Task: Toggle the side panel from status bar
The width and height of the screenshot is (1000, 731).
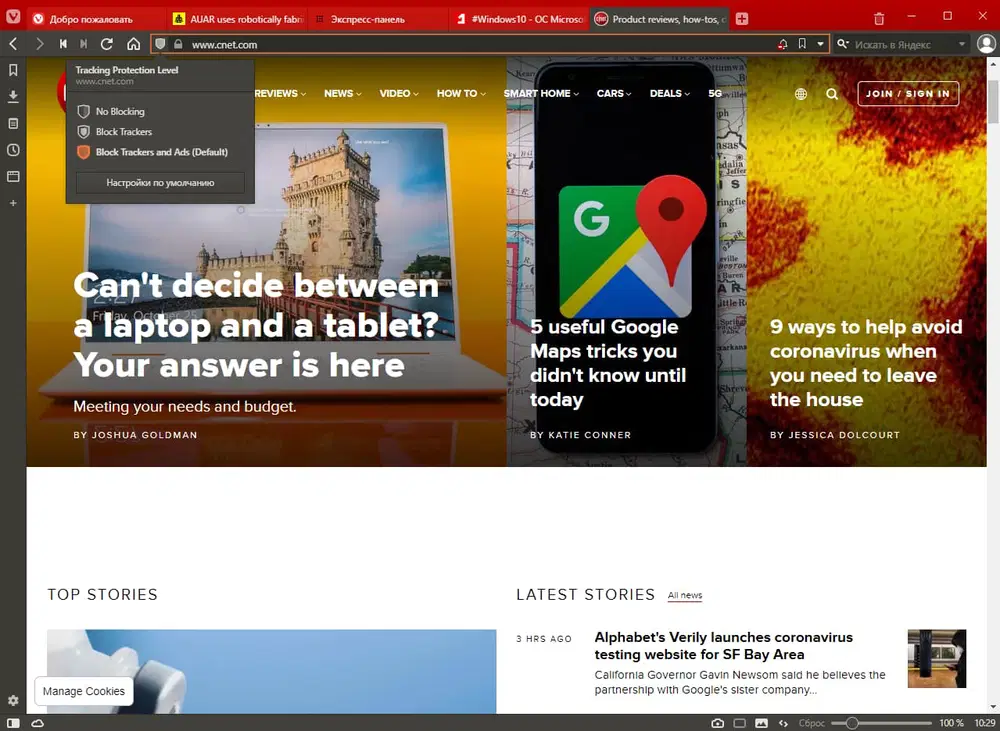Action: [13, 723]
